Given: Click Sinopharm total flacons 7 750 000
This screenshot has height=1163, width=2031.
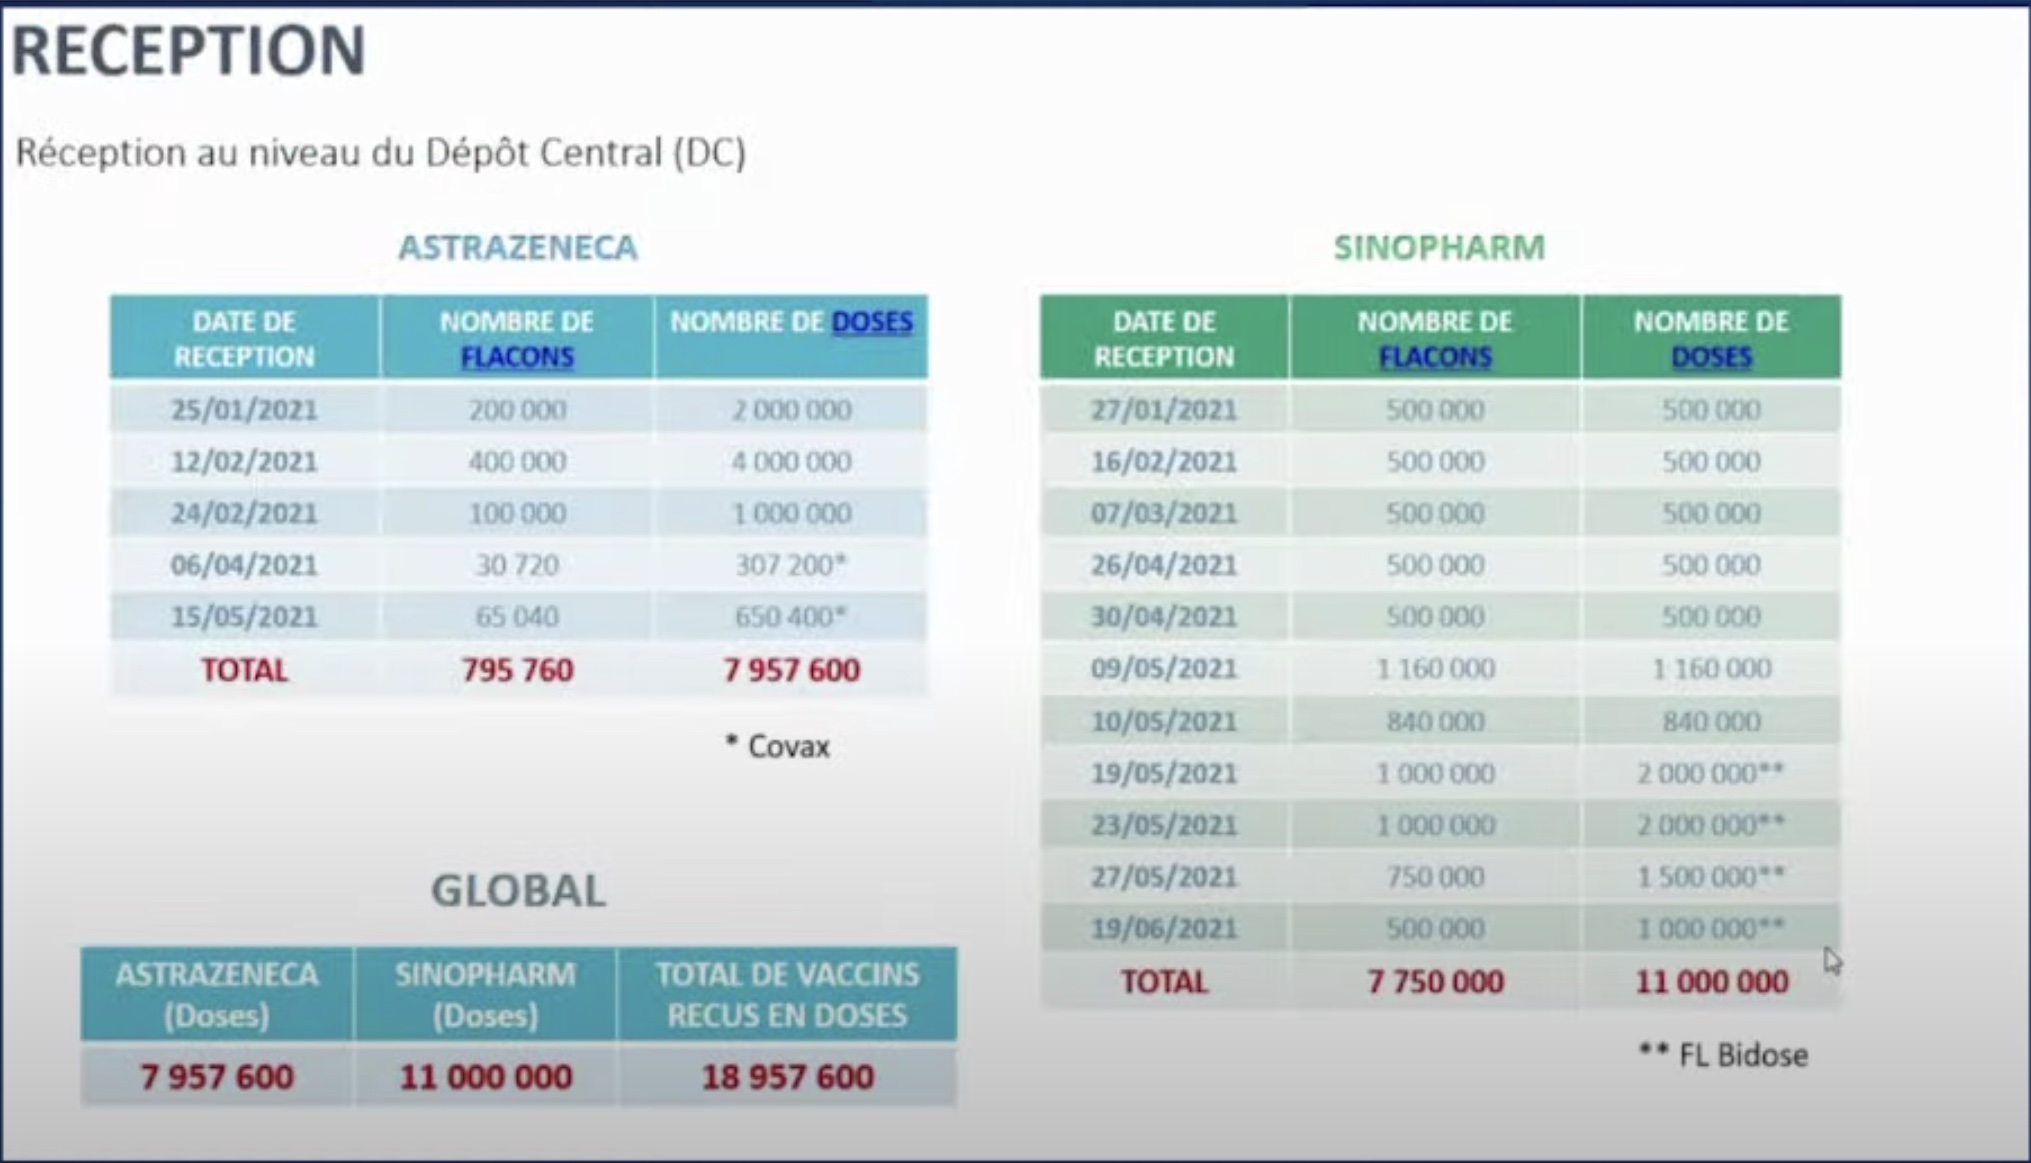Looking at the screenshot, I should [1434, 982].
